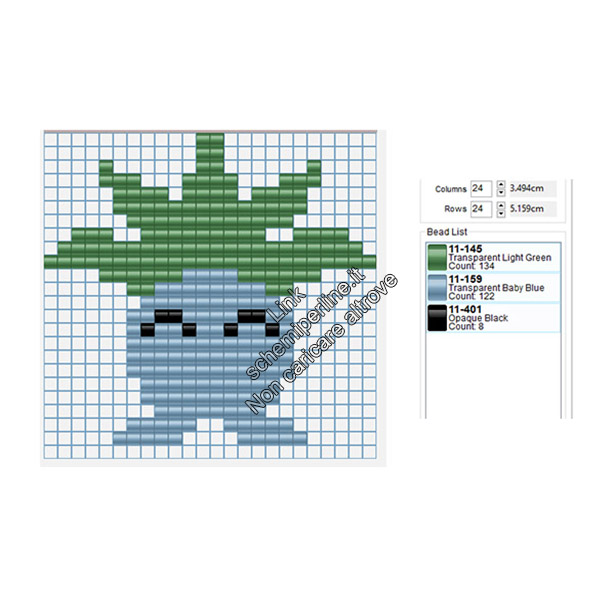
Task: Click the Rows label
Action: [455, 209]
